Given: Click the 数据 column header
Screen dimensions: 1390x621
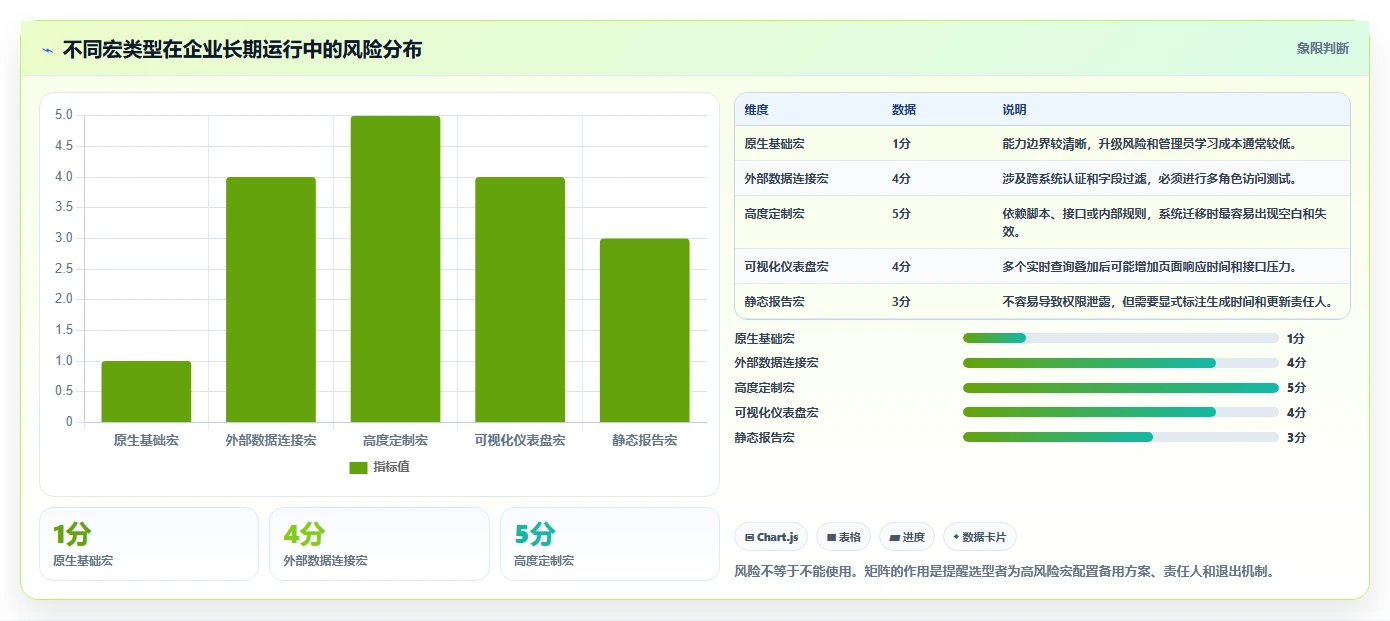Looking at the screenshot, I should pyautogui.click(x=904, y=110).
